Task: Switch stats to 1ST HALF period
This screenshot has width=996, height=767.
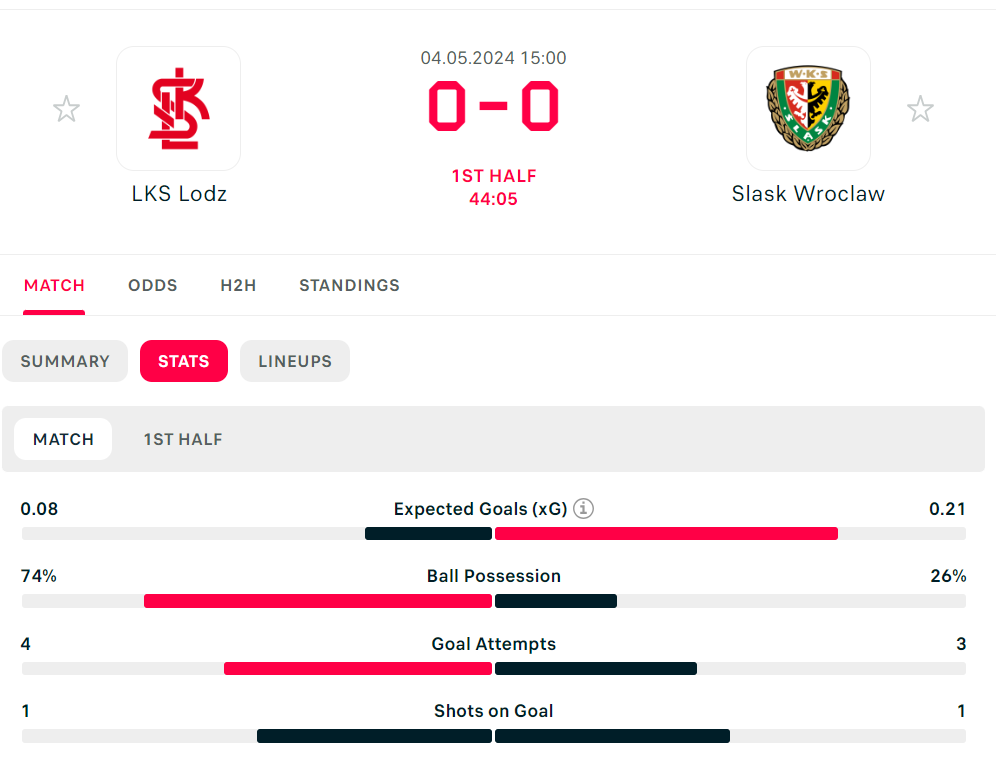Action: pos(183,439)
